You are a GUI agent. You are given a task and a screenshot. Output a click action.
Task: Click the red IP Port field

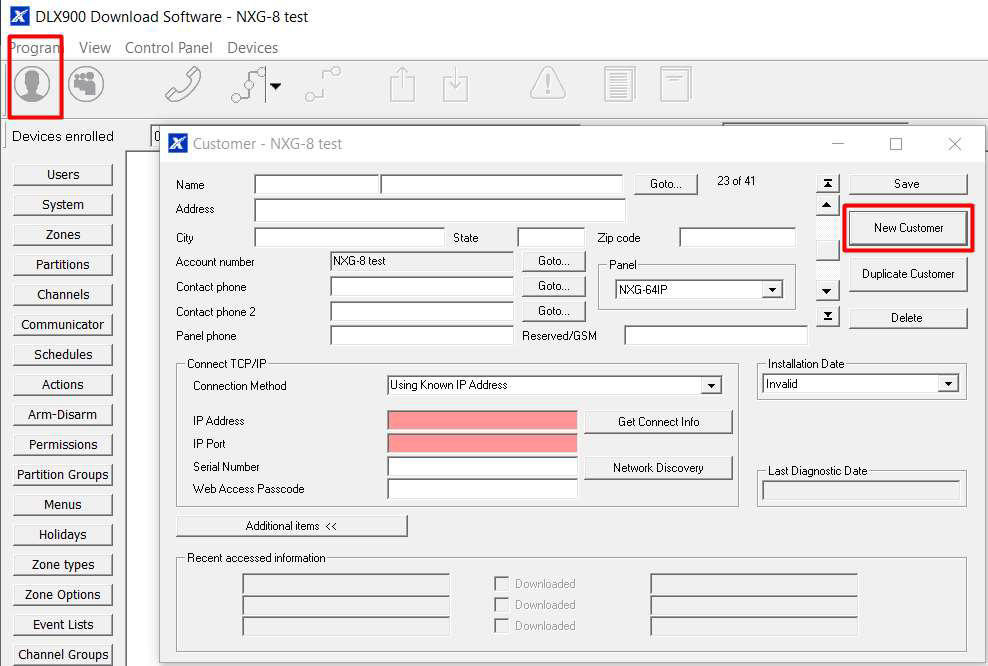point(482,444)
